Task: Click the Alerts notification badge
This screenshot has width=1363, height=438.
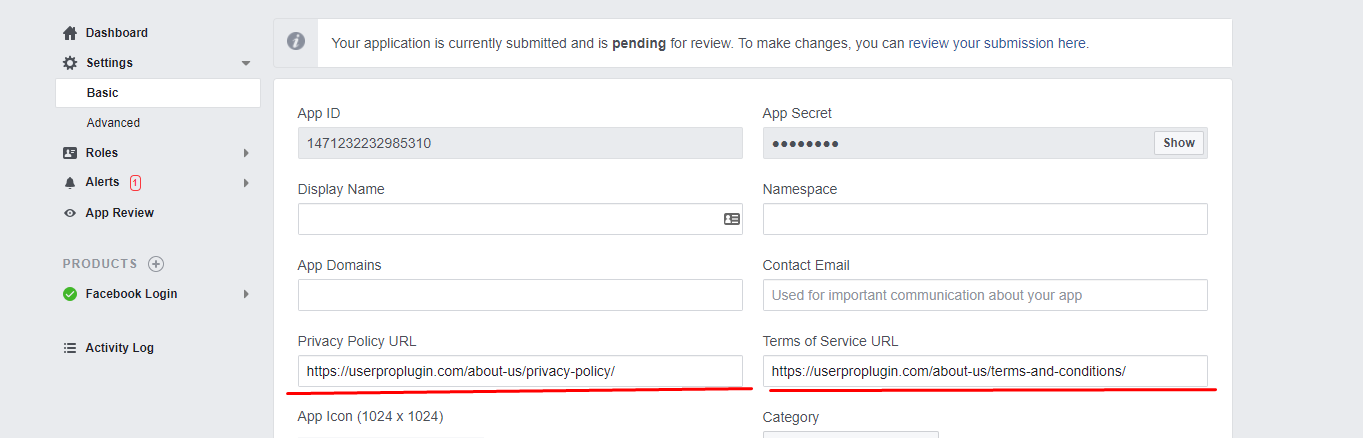Action: pyautogui.click(x=135, y=183)
